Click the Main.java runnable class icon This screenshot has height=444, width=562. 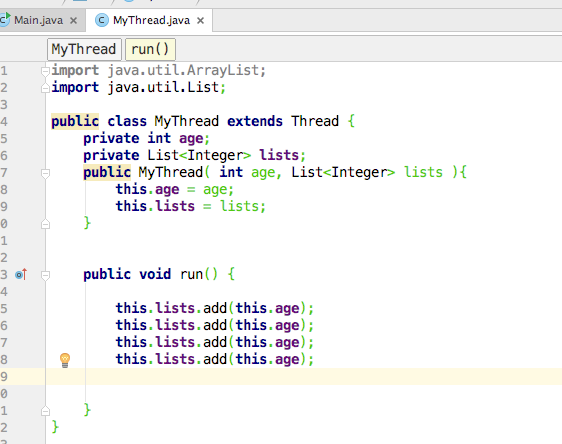tap(5, 19)
